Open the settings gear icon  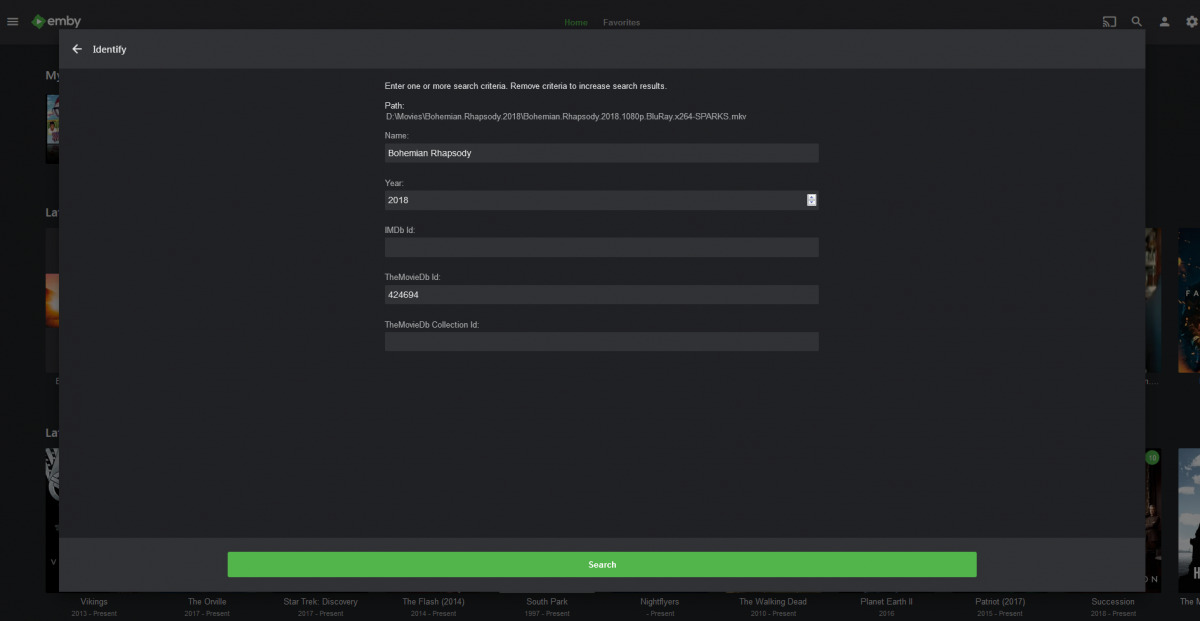coord(1192,21)
